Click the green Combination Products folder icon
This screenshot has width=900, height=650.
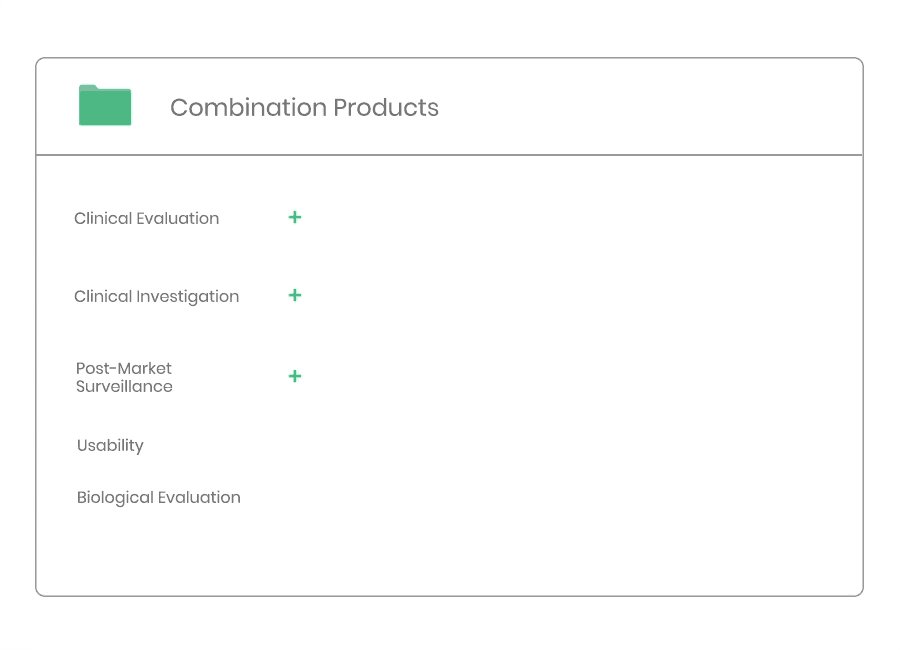point(105,105)
